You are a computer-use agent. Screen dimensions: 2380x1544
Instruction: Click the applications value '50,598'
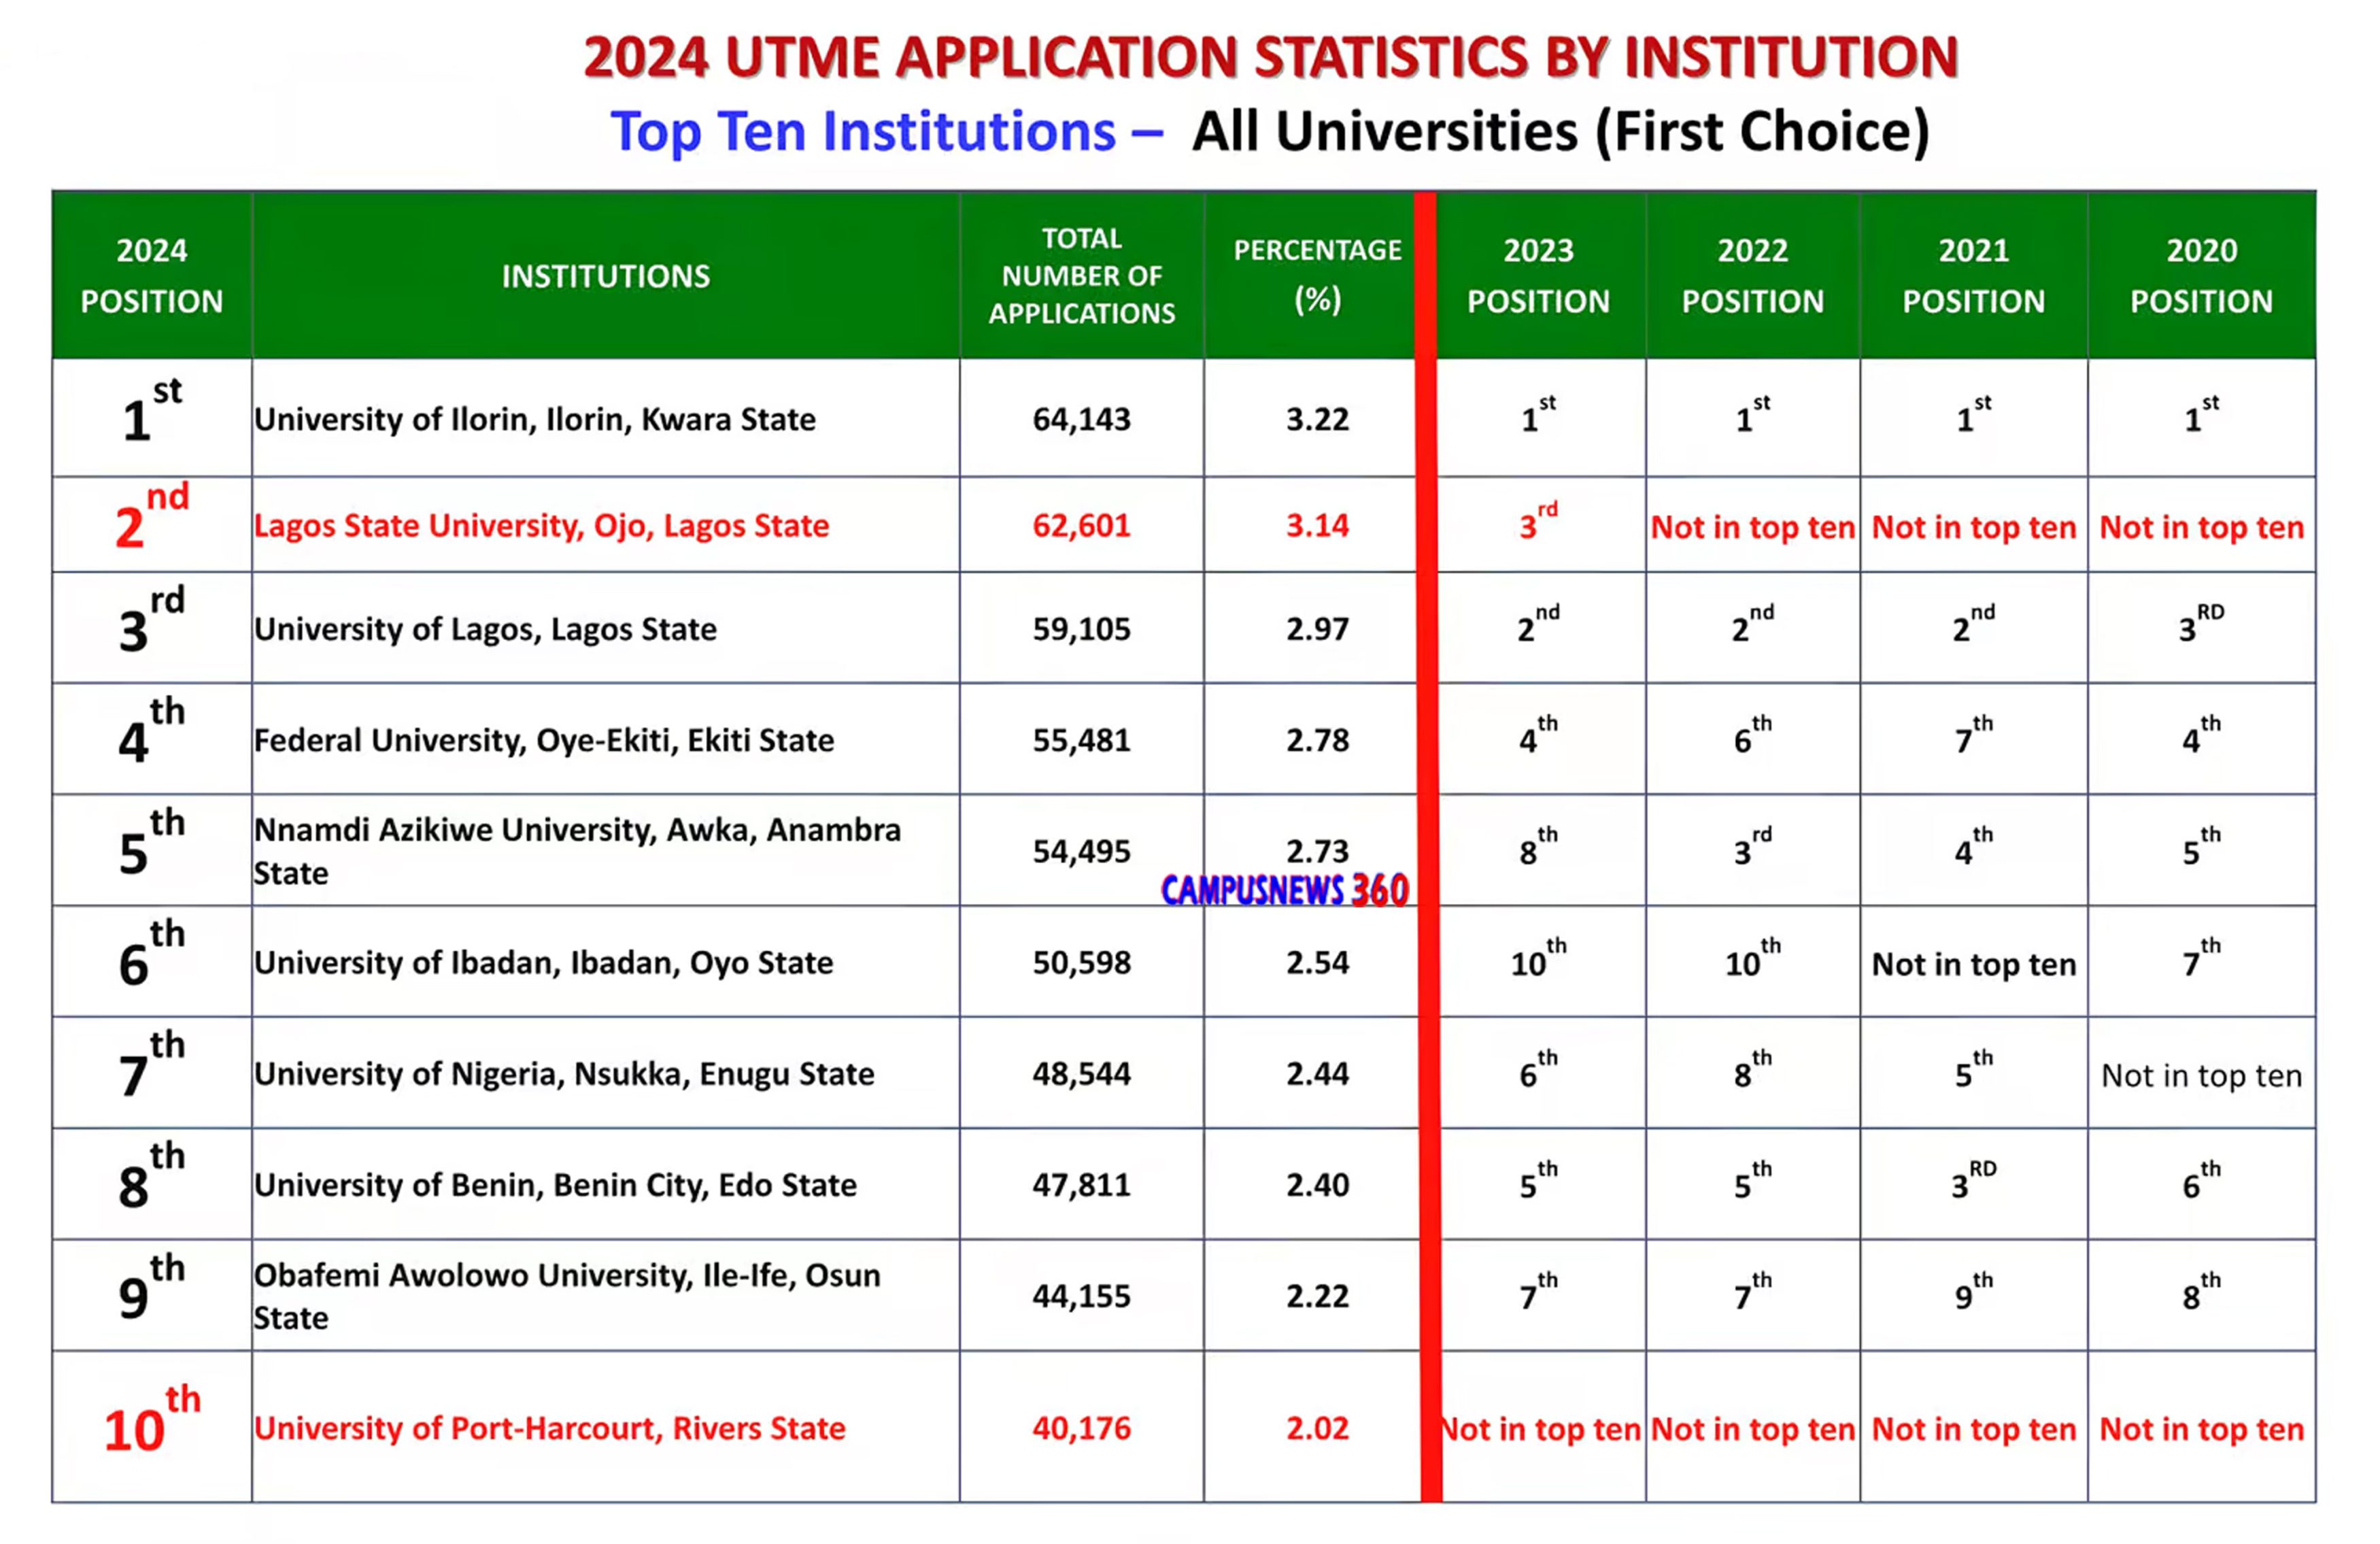coord(1082,963)
